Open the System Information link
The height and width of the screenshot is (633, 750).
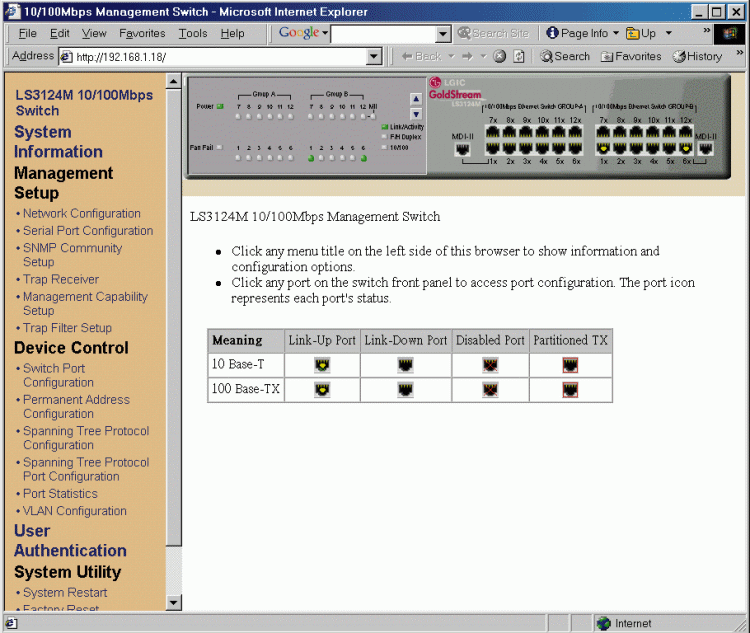tap(58, 142)
